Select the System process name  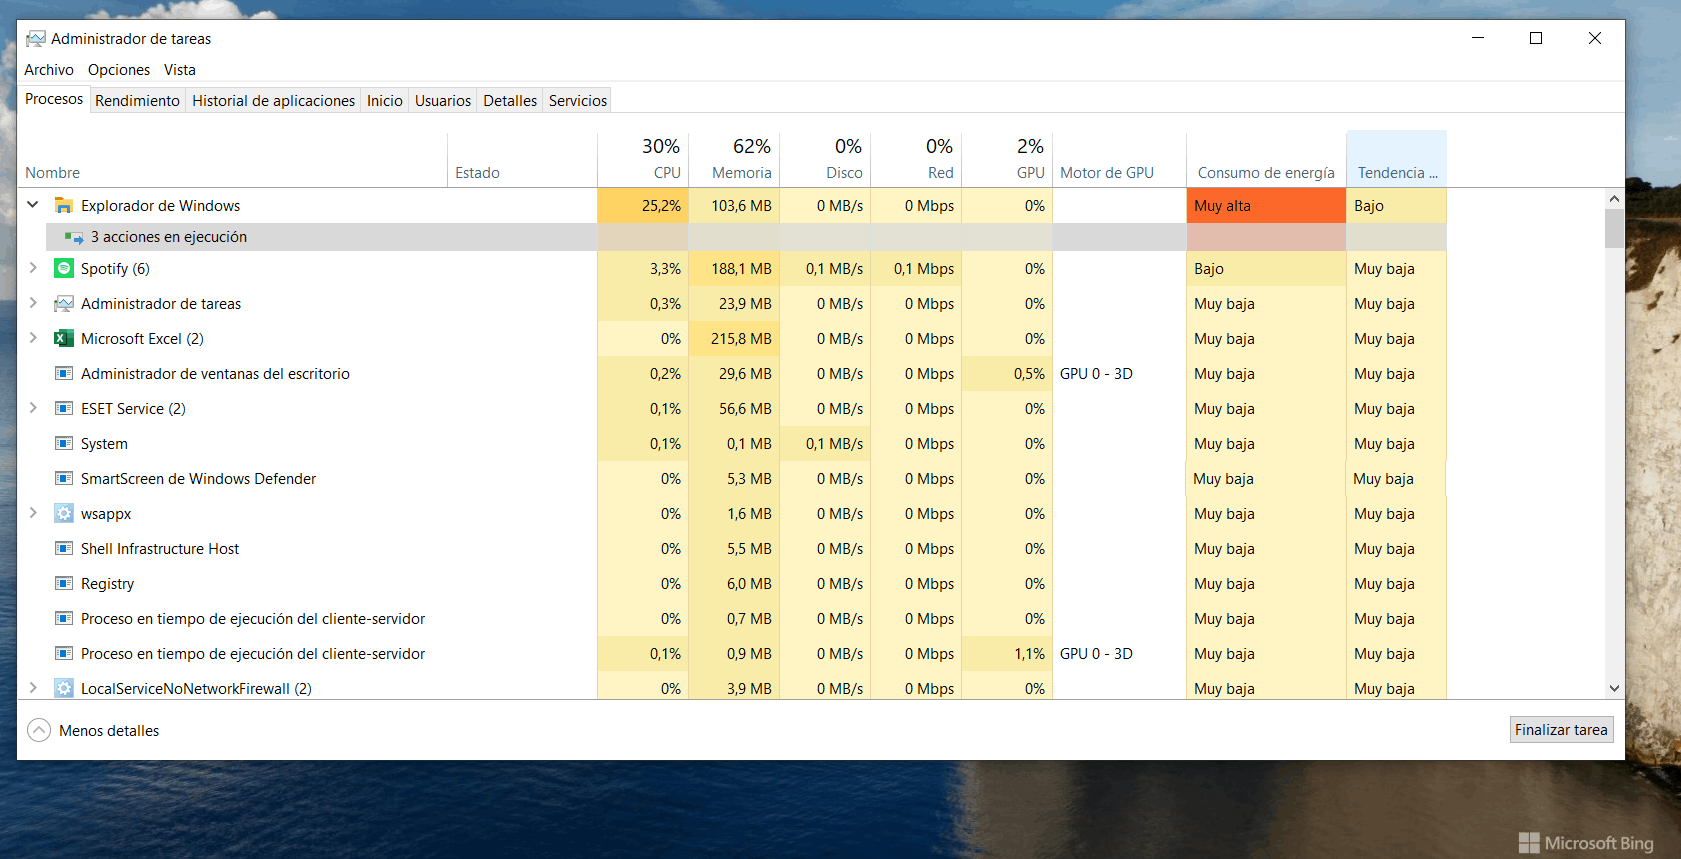click(104, 443)
